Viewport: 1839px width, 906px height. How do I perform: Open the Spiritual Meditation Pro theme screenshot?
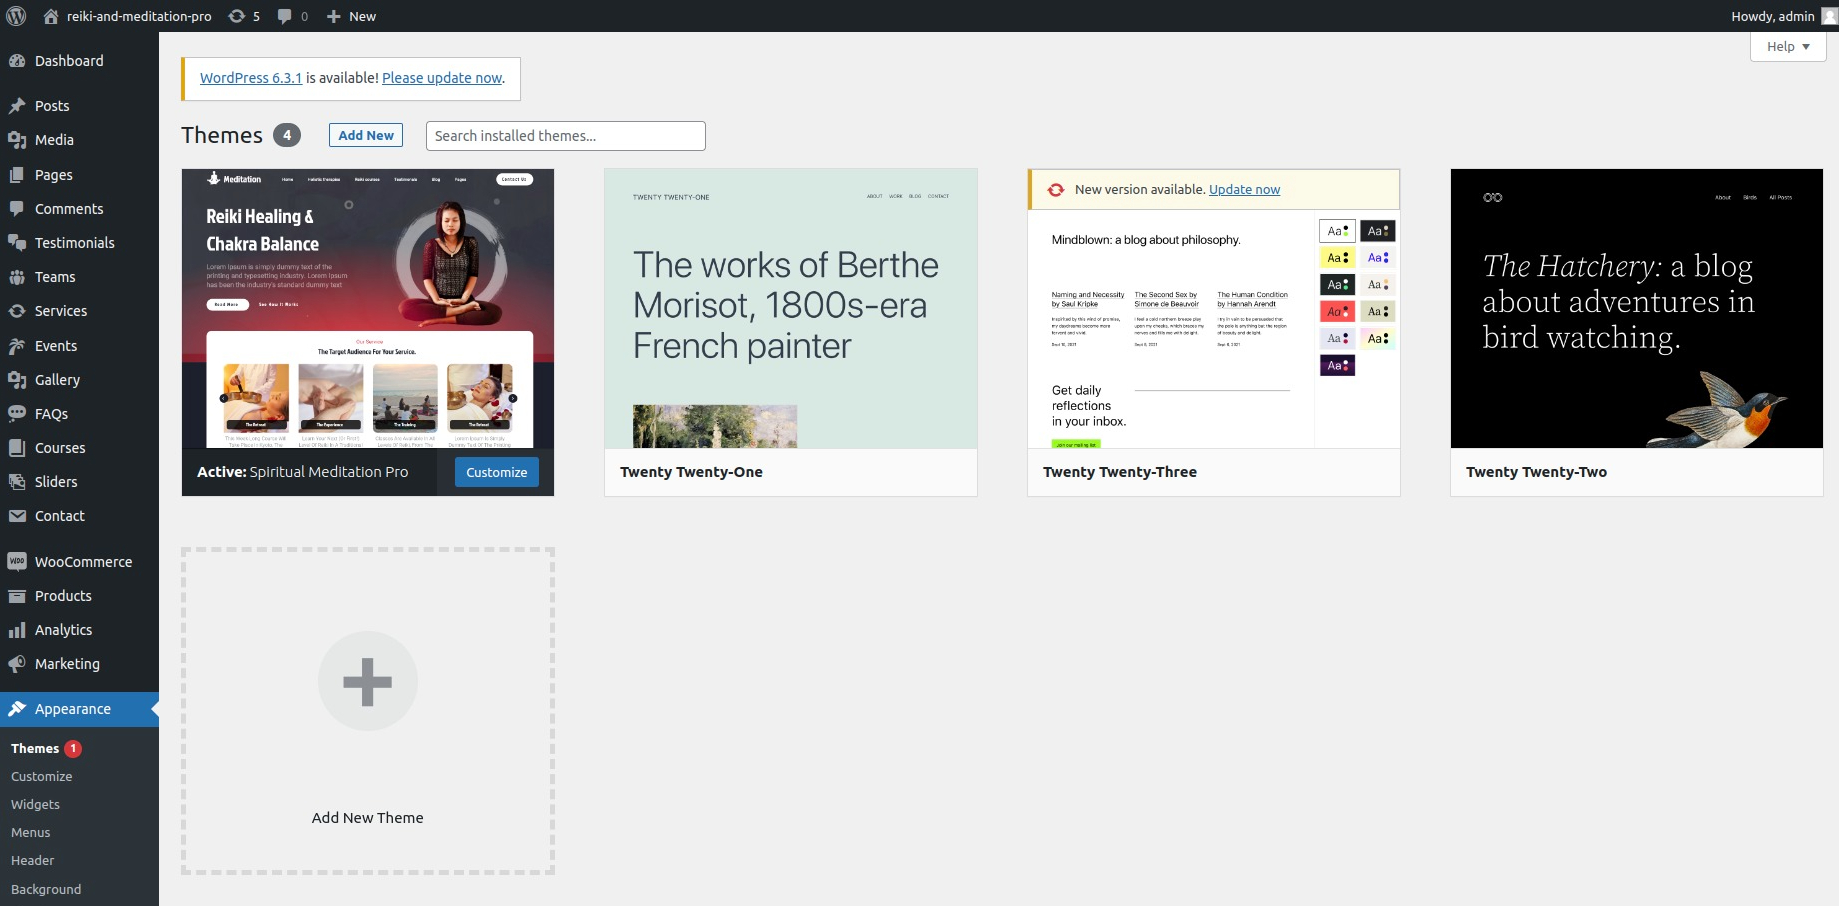(x=368, y=308)
